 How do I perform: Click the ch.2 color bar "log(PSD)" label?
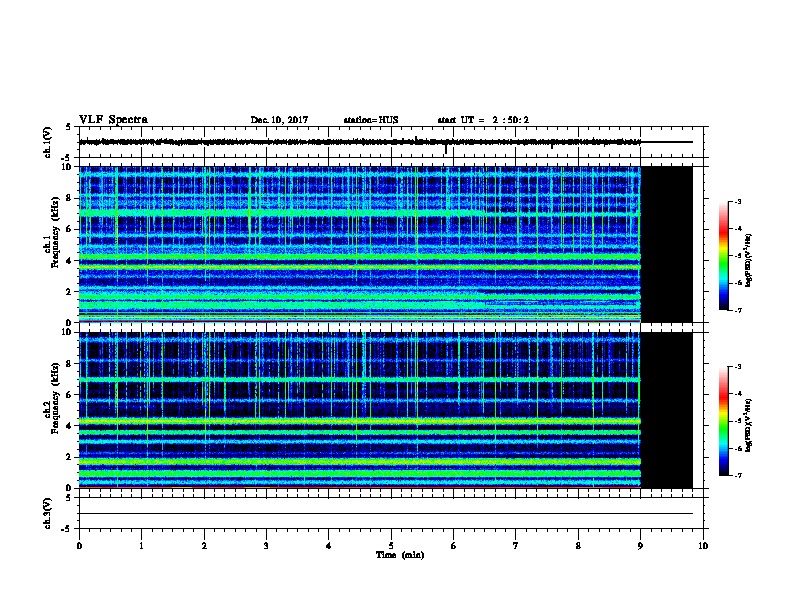[x=748, y=425]
